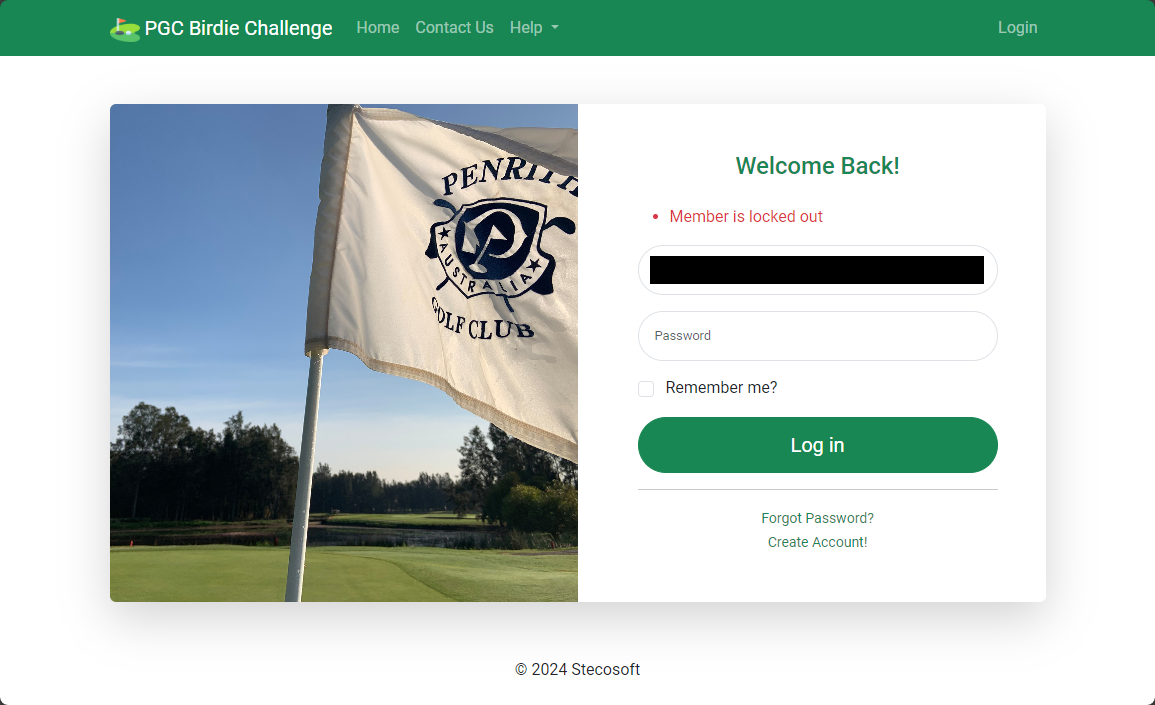Open the Contact Us page
This screenshot has width=1155, height=705.
point(454,27)
